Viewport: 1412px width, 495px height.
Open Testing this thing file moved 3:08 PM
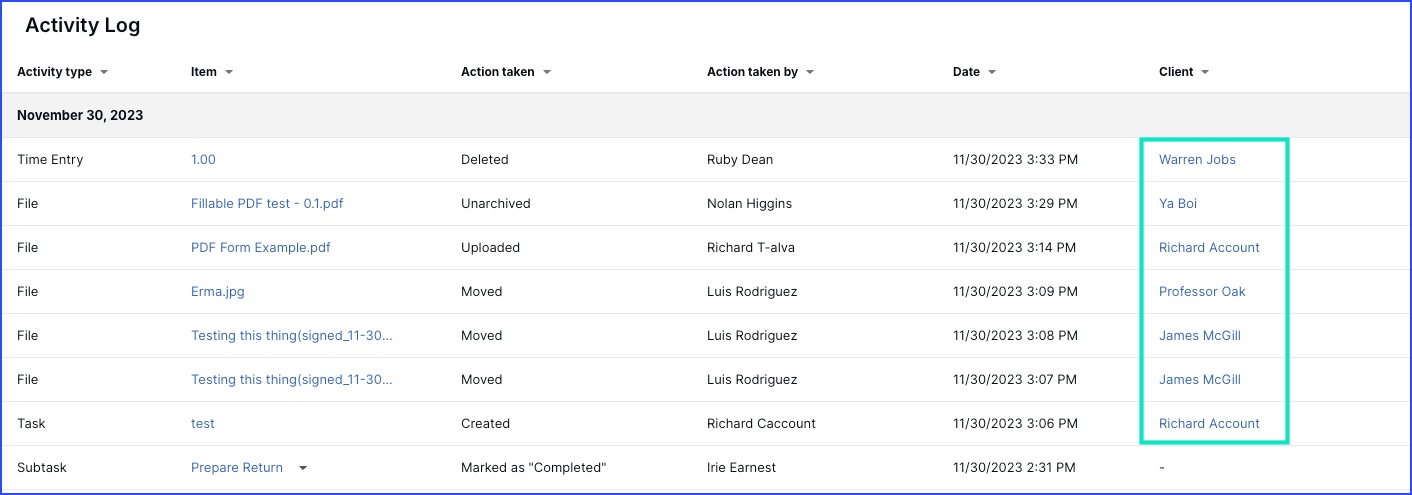[292, 336]
